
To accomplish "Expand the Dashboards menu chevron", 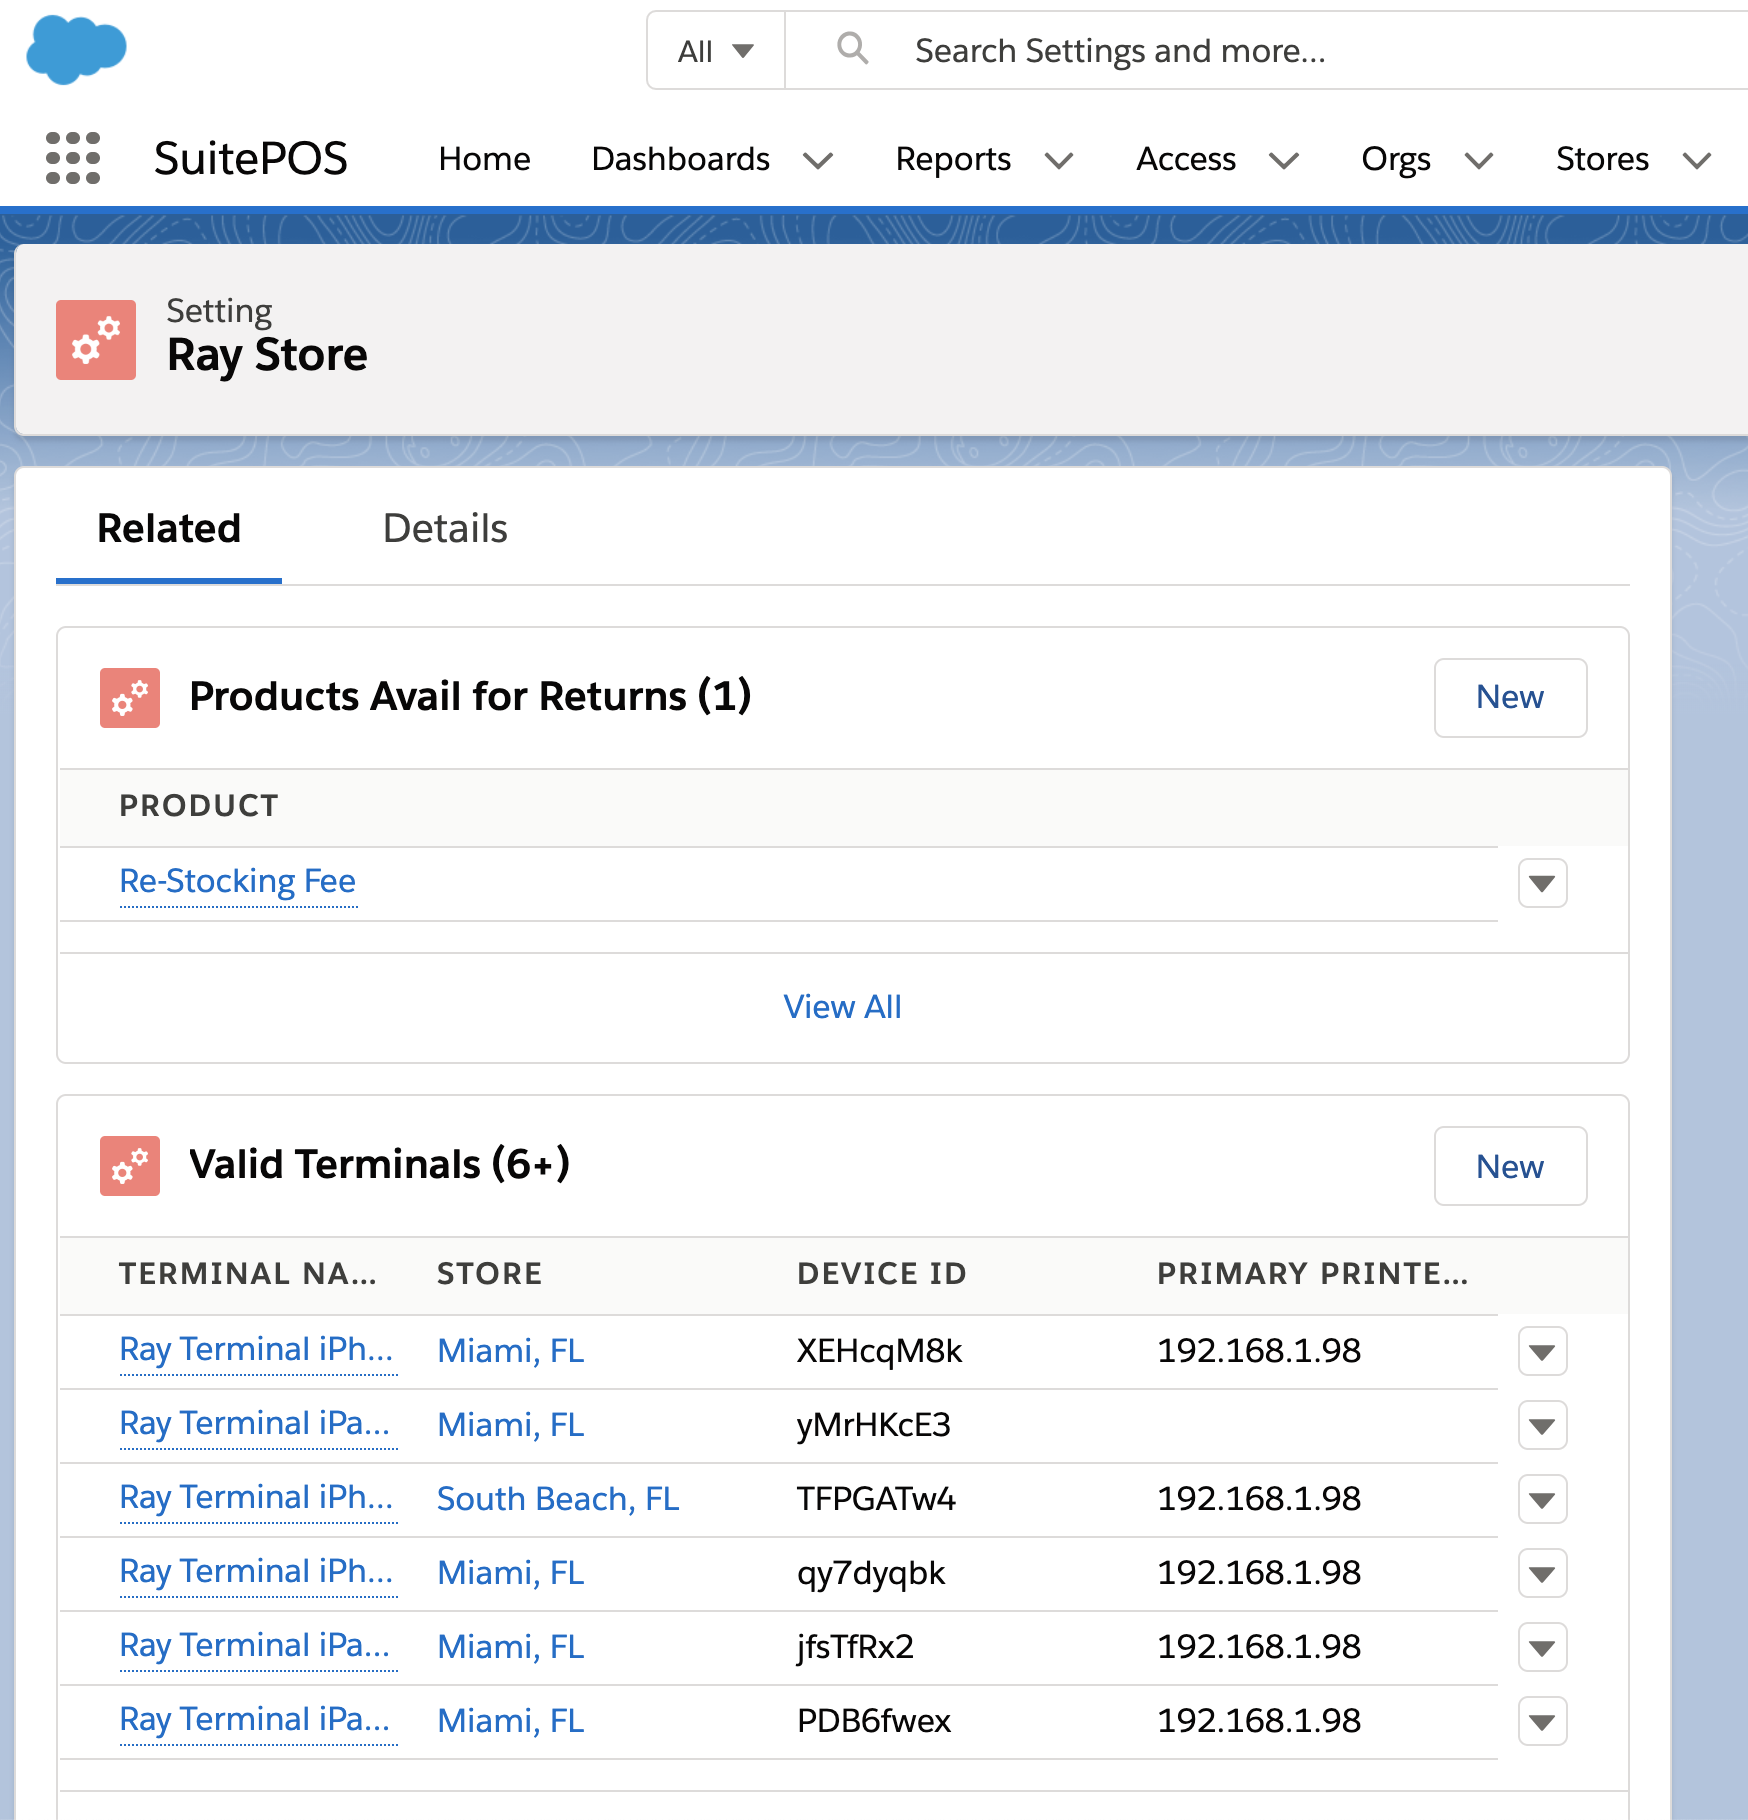I will (818, 160).
